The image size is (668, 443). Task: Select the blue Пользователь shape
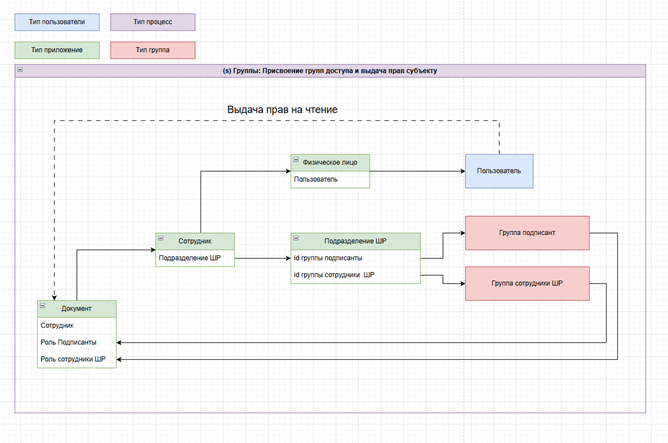pos(498,171)
